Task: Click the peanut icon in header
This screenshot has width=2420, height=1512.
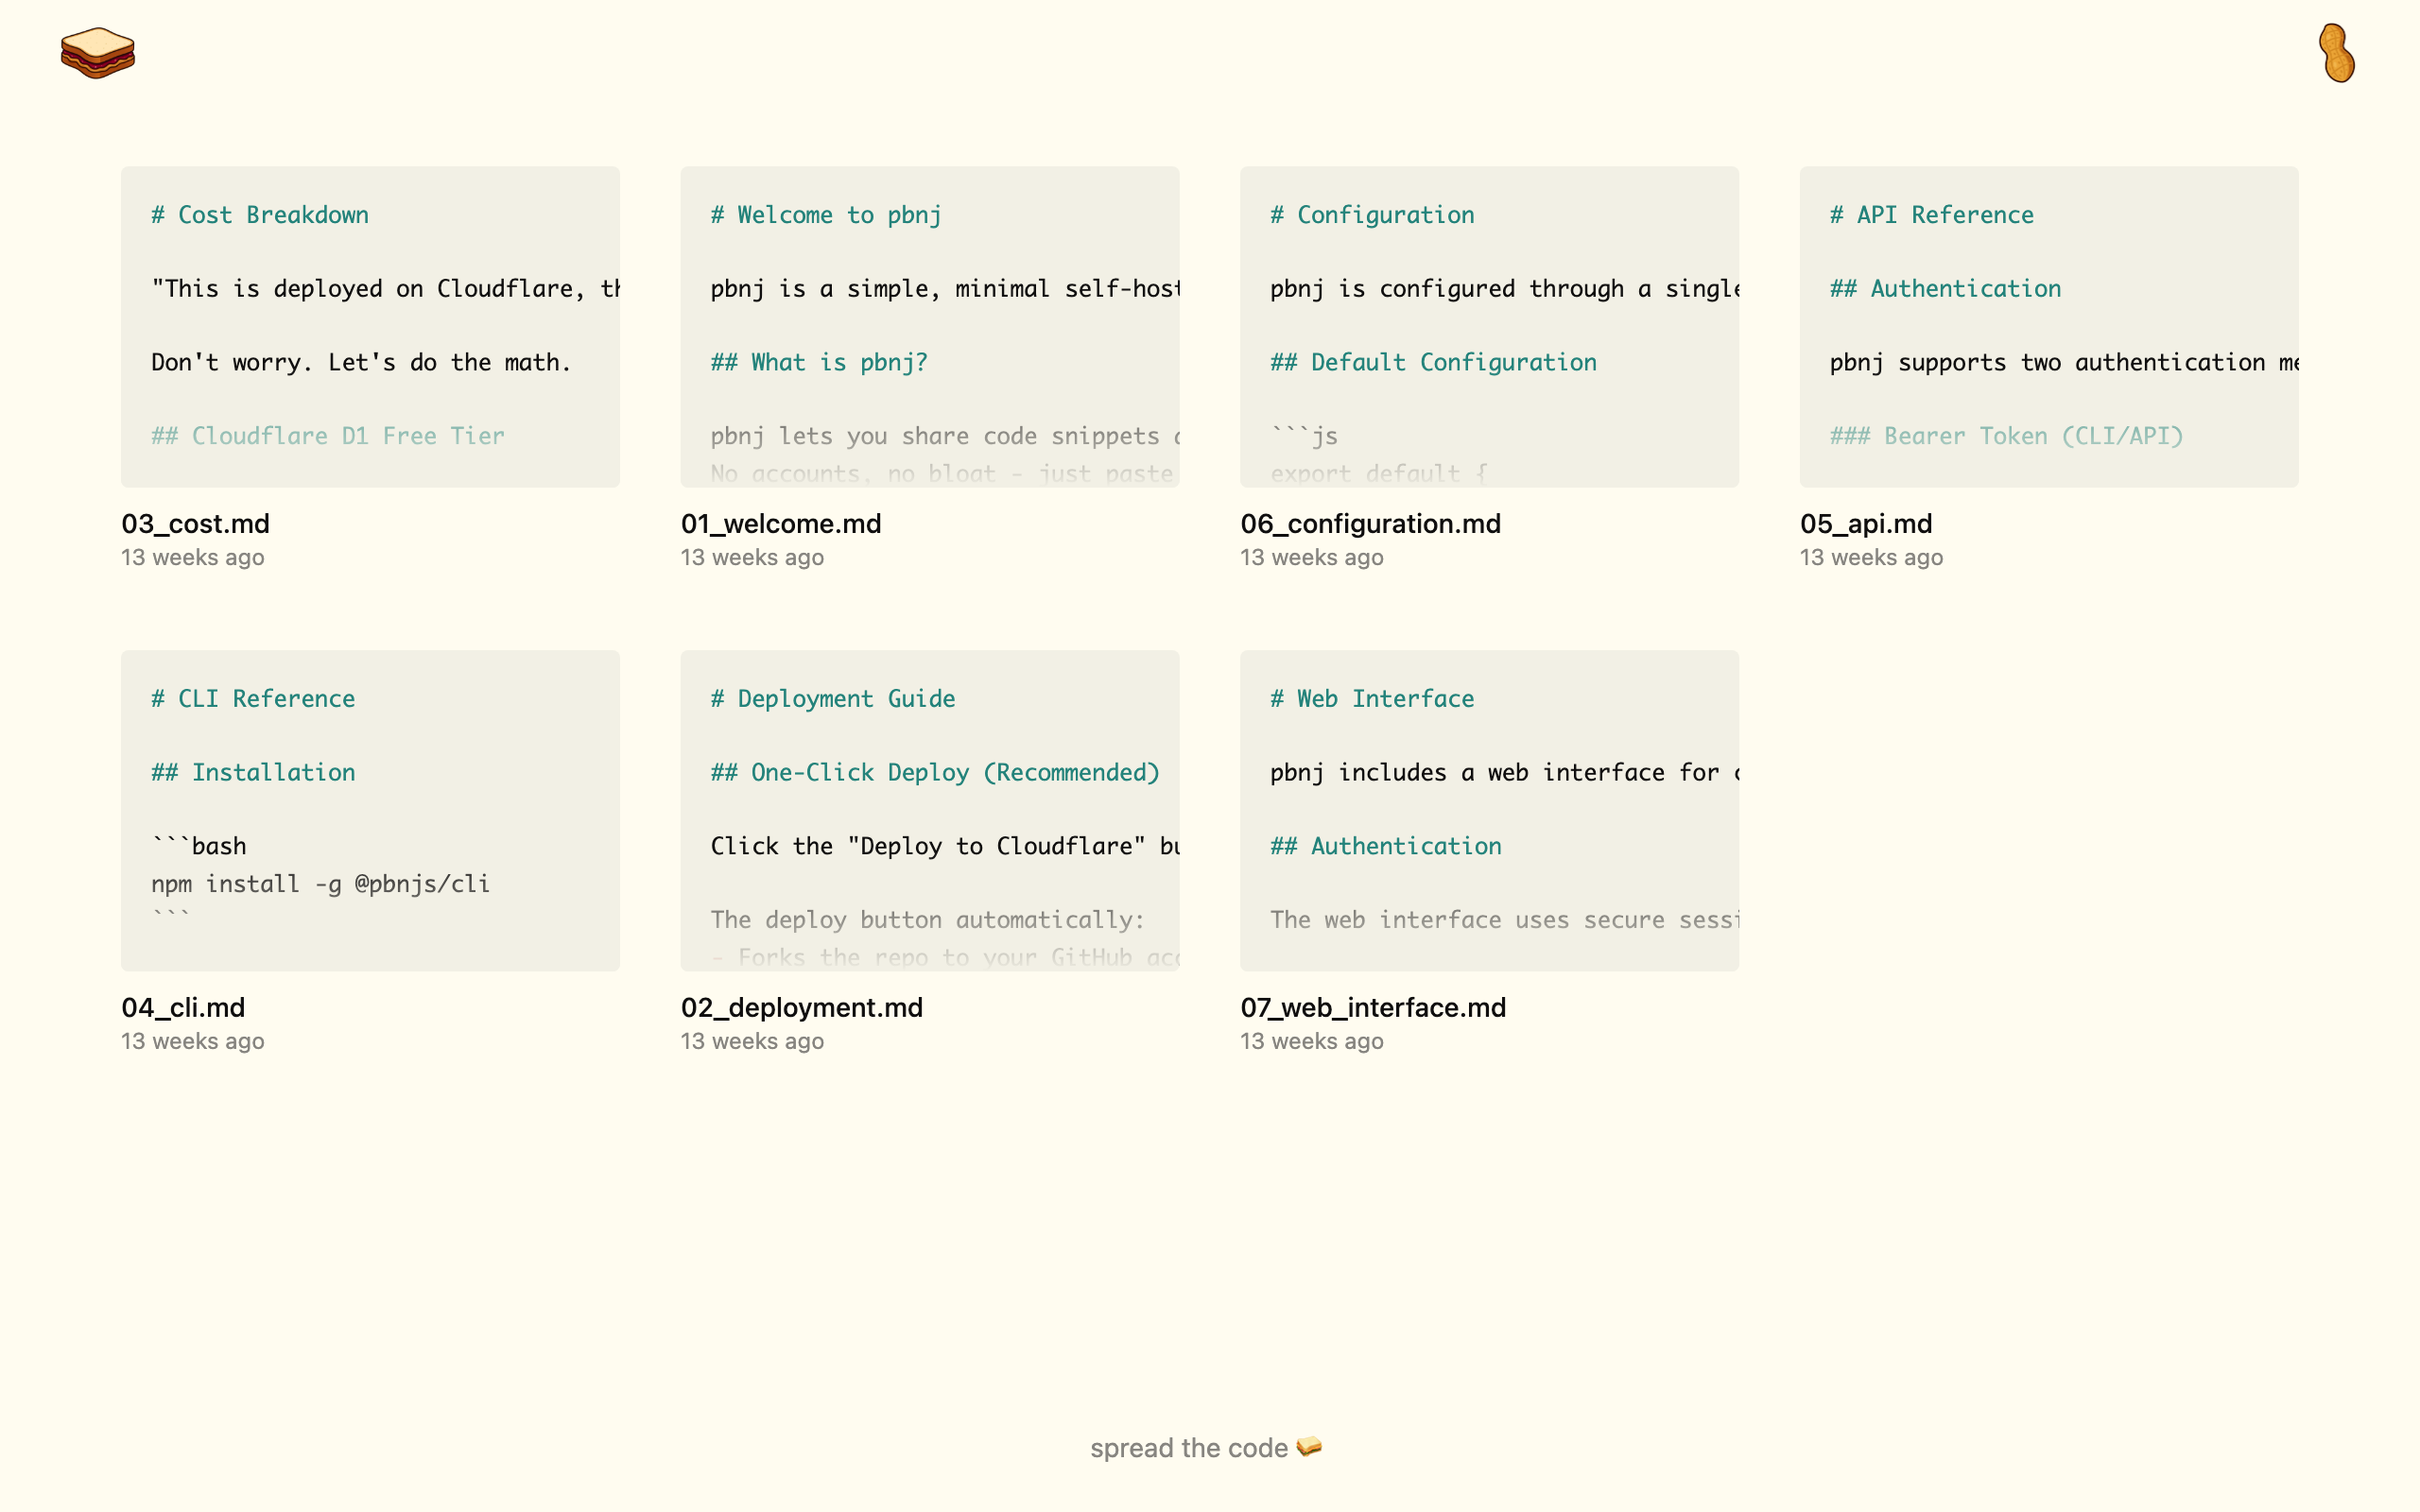Action: pos(2336,53)
